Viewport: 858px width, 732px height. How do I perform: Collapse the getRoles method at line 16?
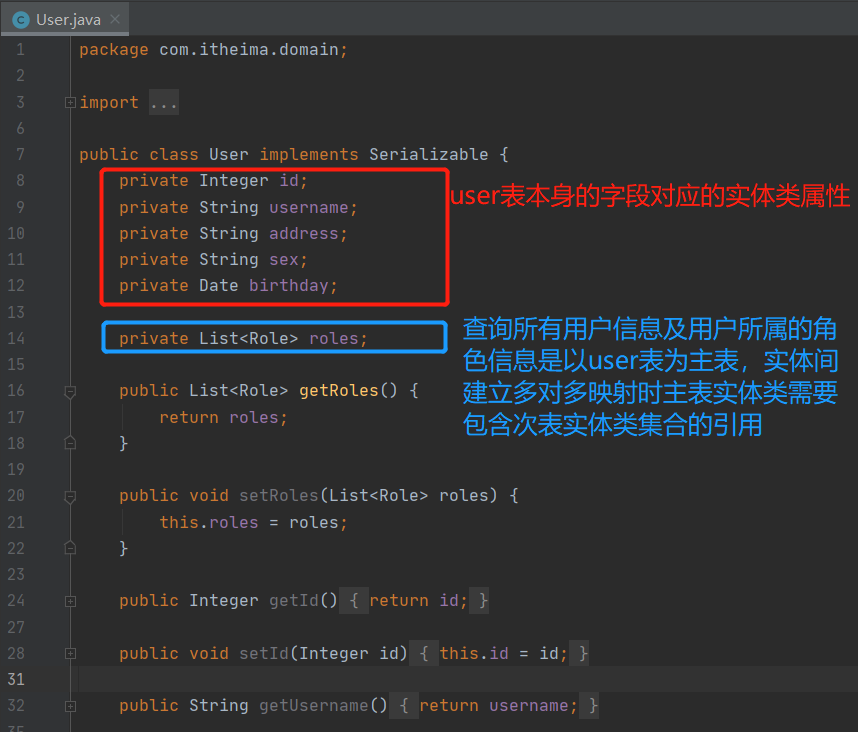click(x=70, y=391)
